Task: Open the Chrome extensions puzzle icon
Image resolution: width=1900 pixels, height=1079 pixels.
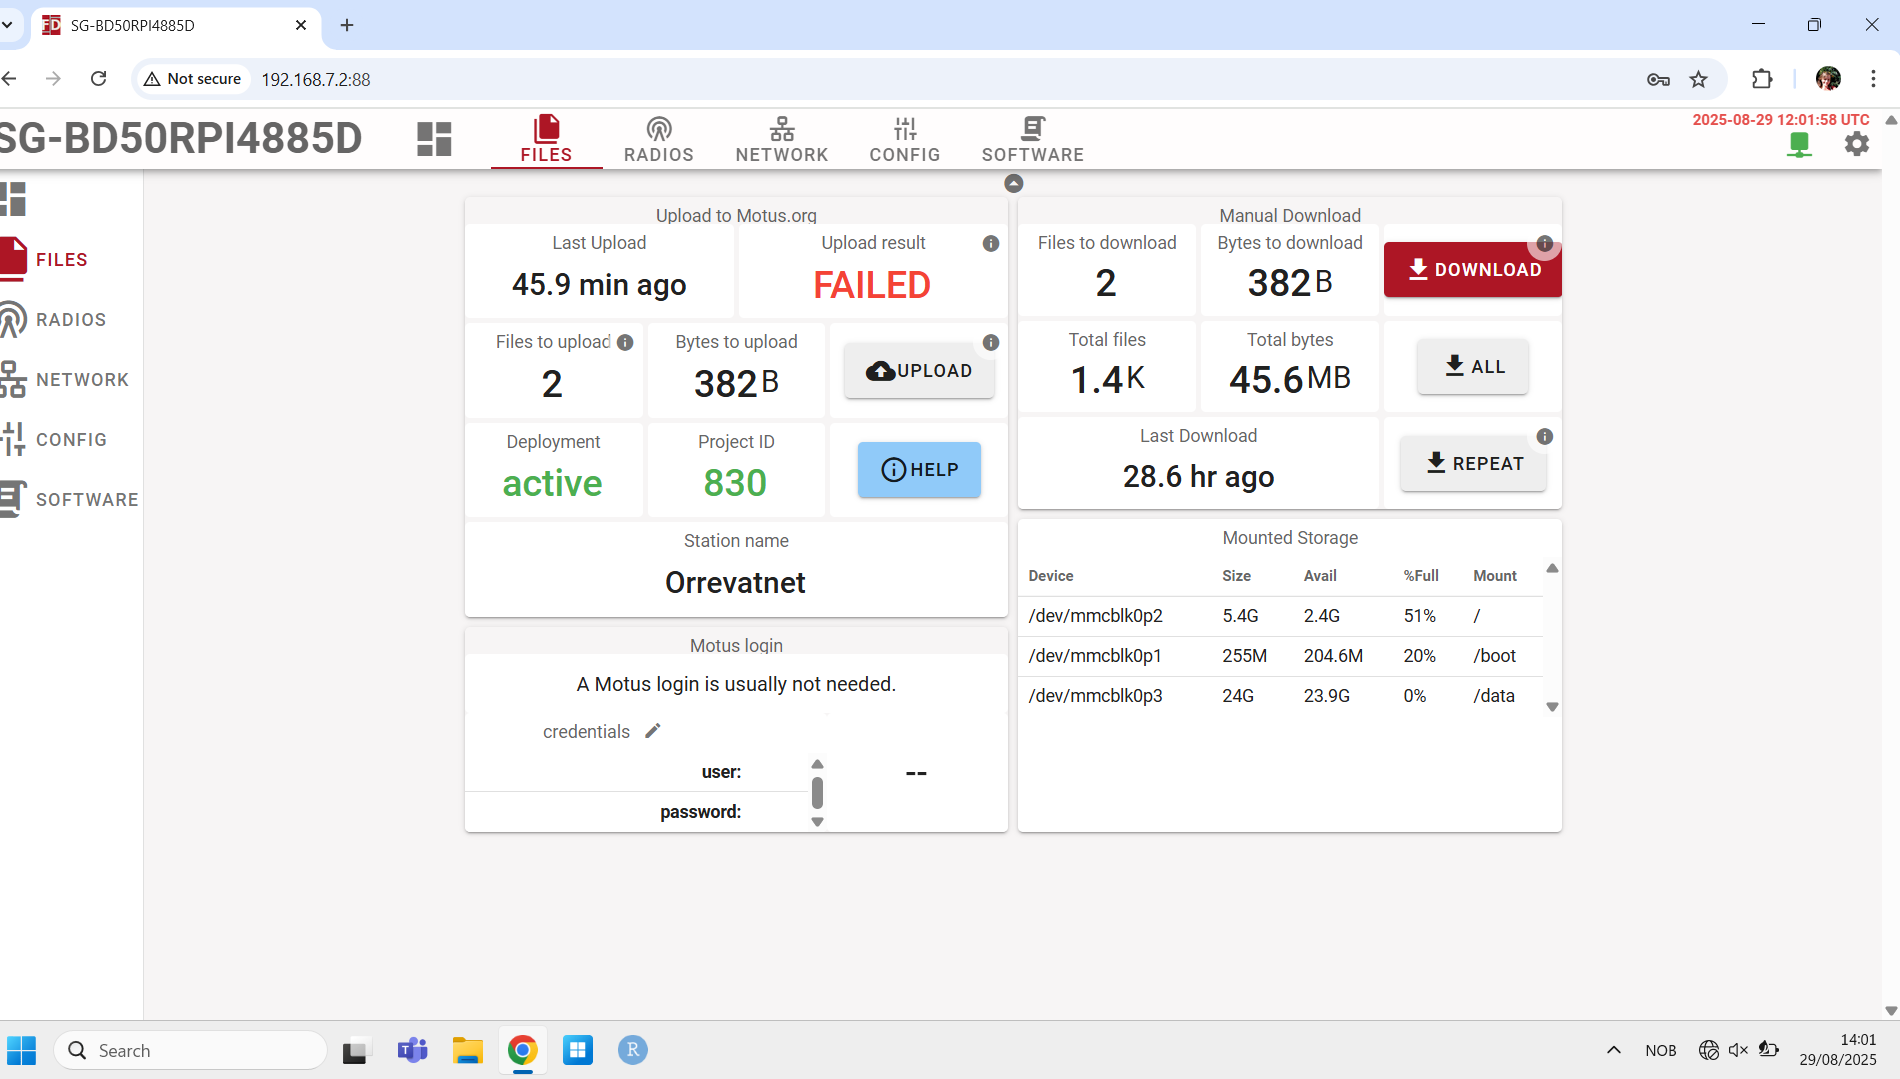Action: (1761, 79)
